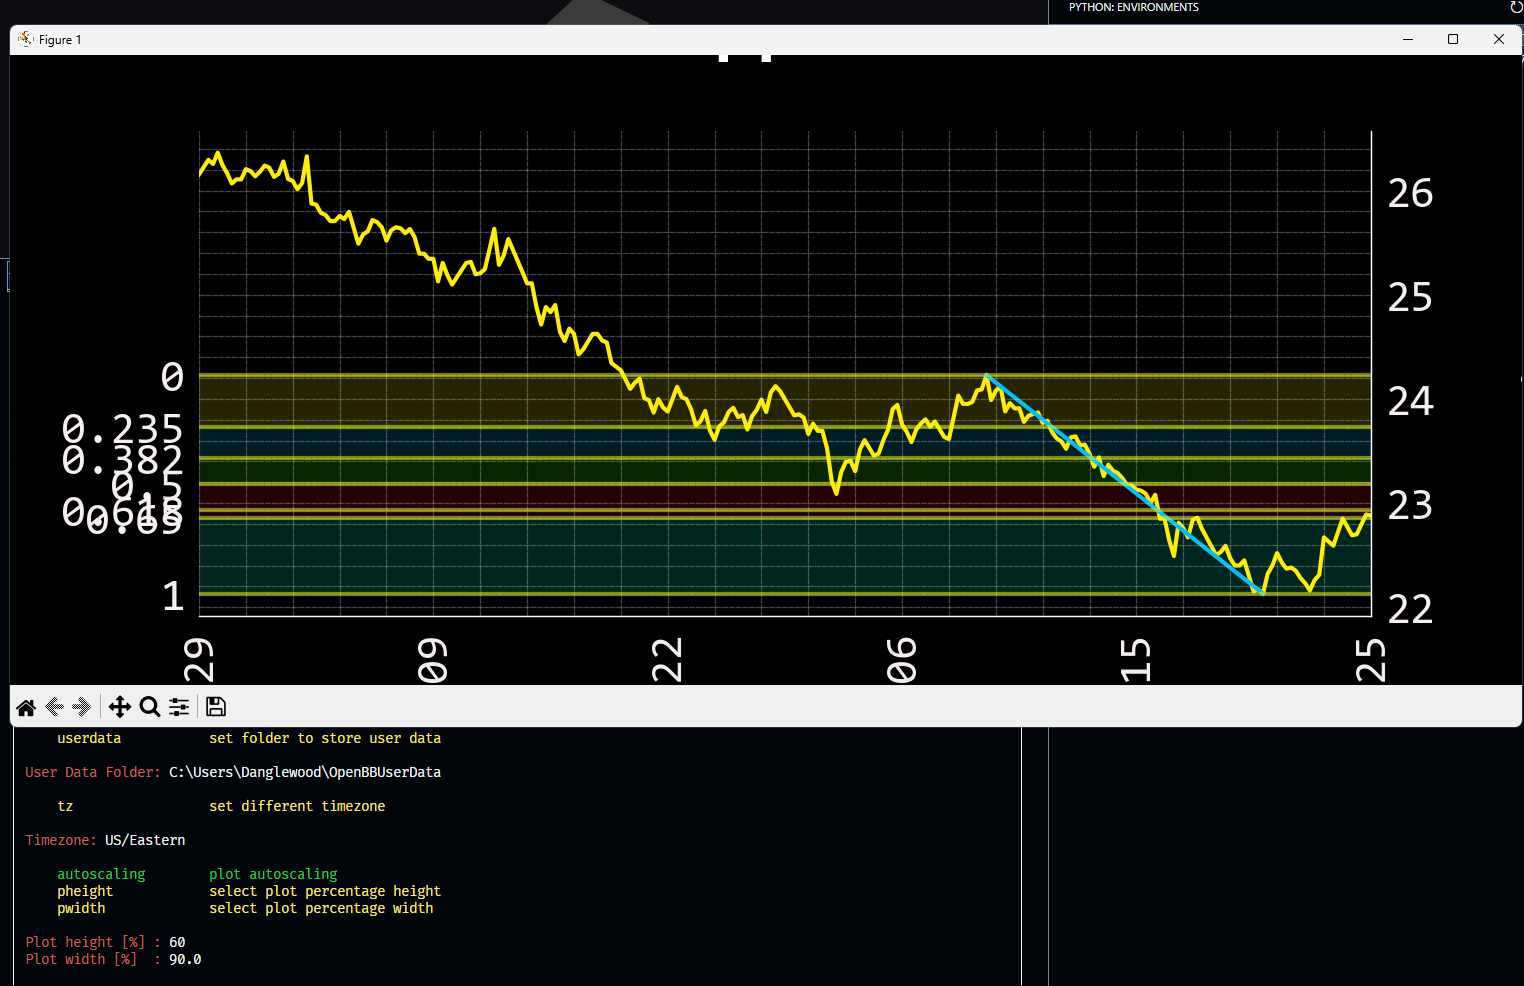Click the Plot width percentage value
Viewport: 1524px width, 986px height.
tap(185, 959)
